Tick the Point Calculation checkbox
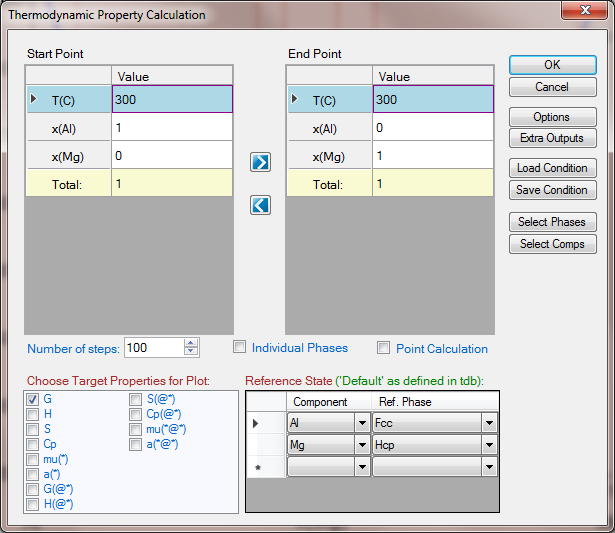 [x=384, y=349]
